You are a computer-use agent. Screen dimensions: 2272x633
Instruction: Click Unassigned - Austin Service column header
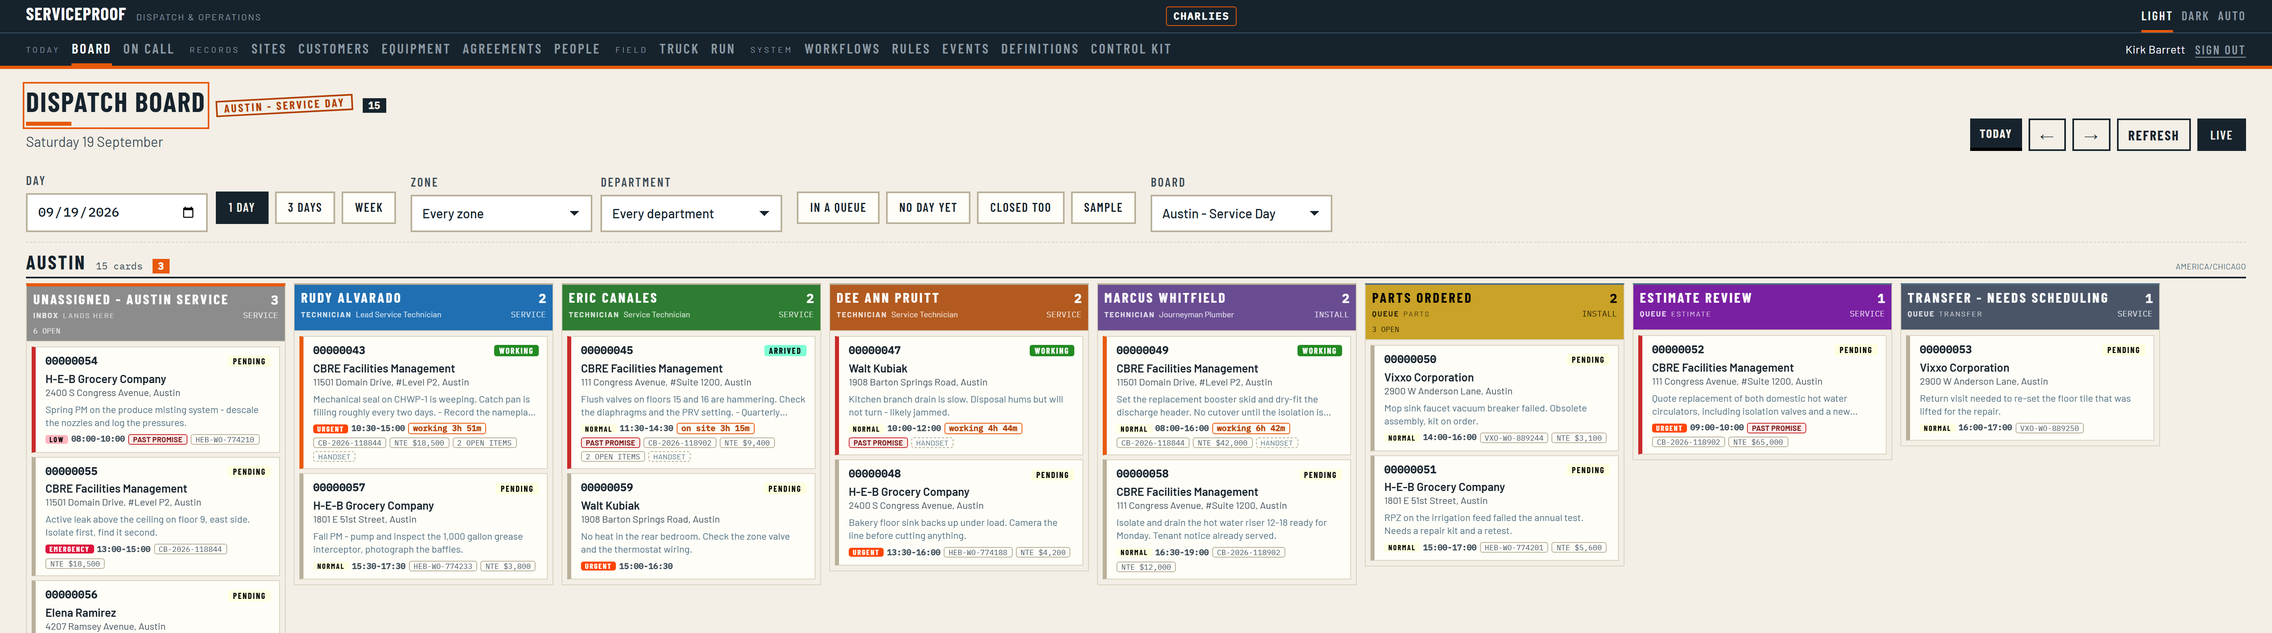(156, 312)
